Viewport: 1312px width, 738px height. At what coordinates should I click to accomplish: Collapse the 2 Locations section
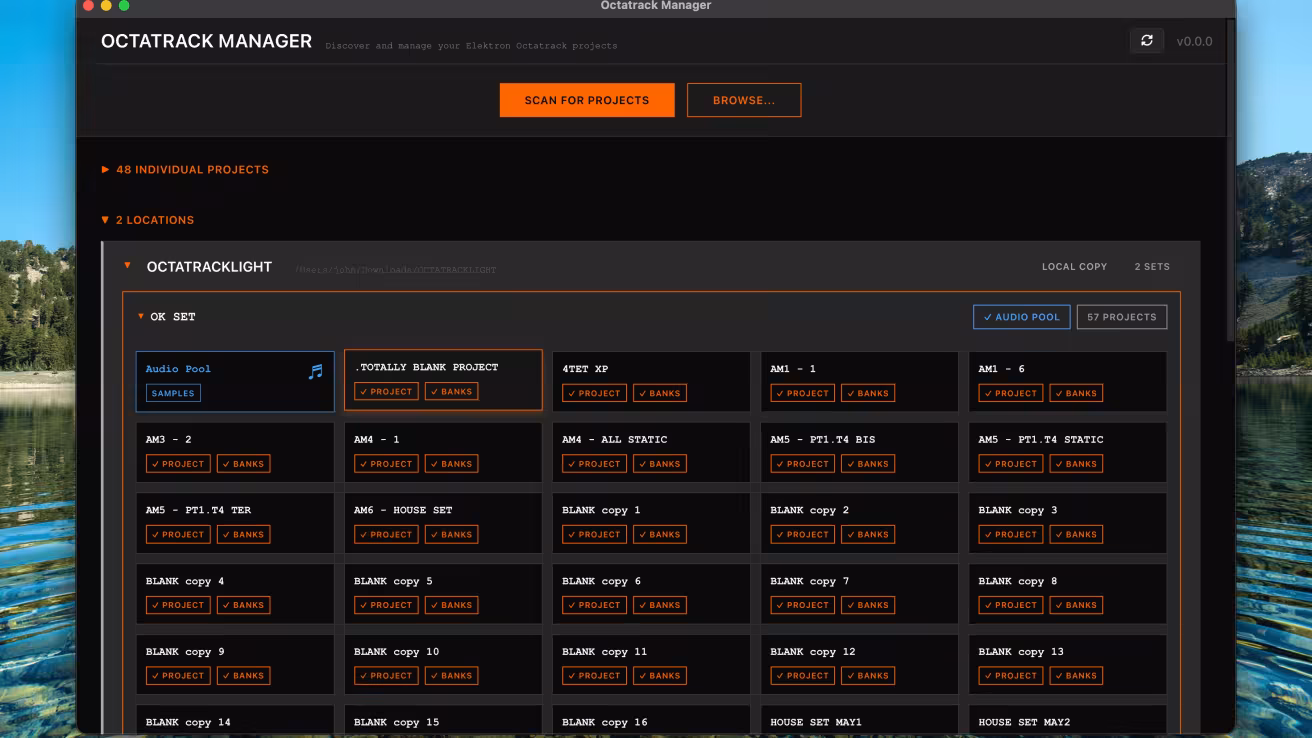coord(148,220)
